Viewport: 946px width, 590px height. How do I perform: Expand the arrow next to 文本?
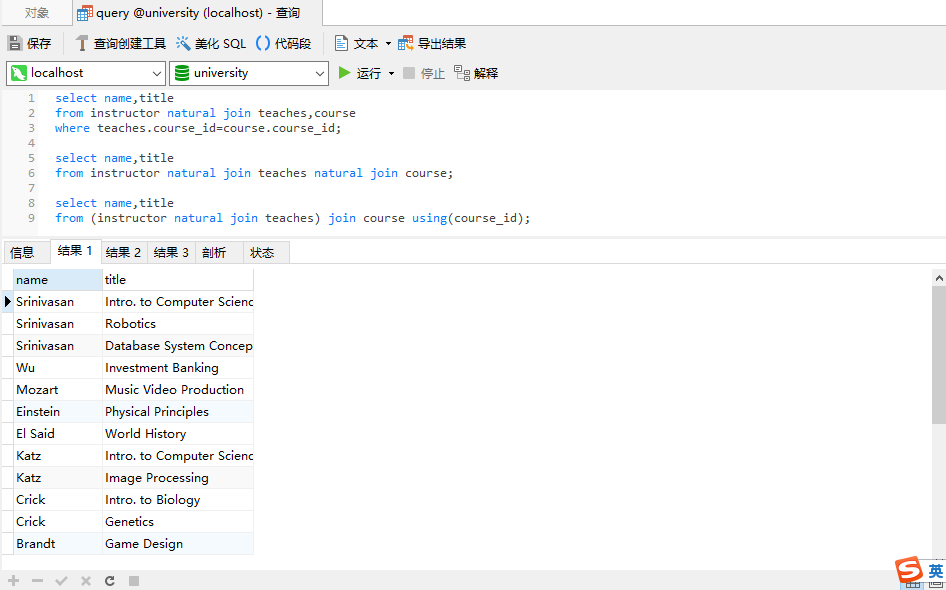tap(388, 43)
